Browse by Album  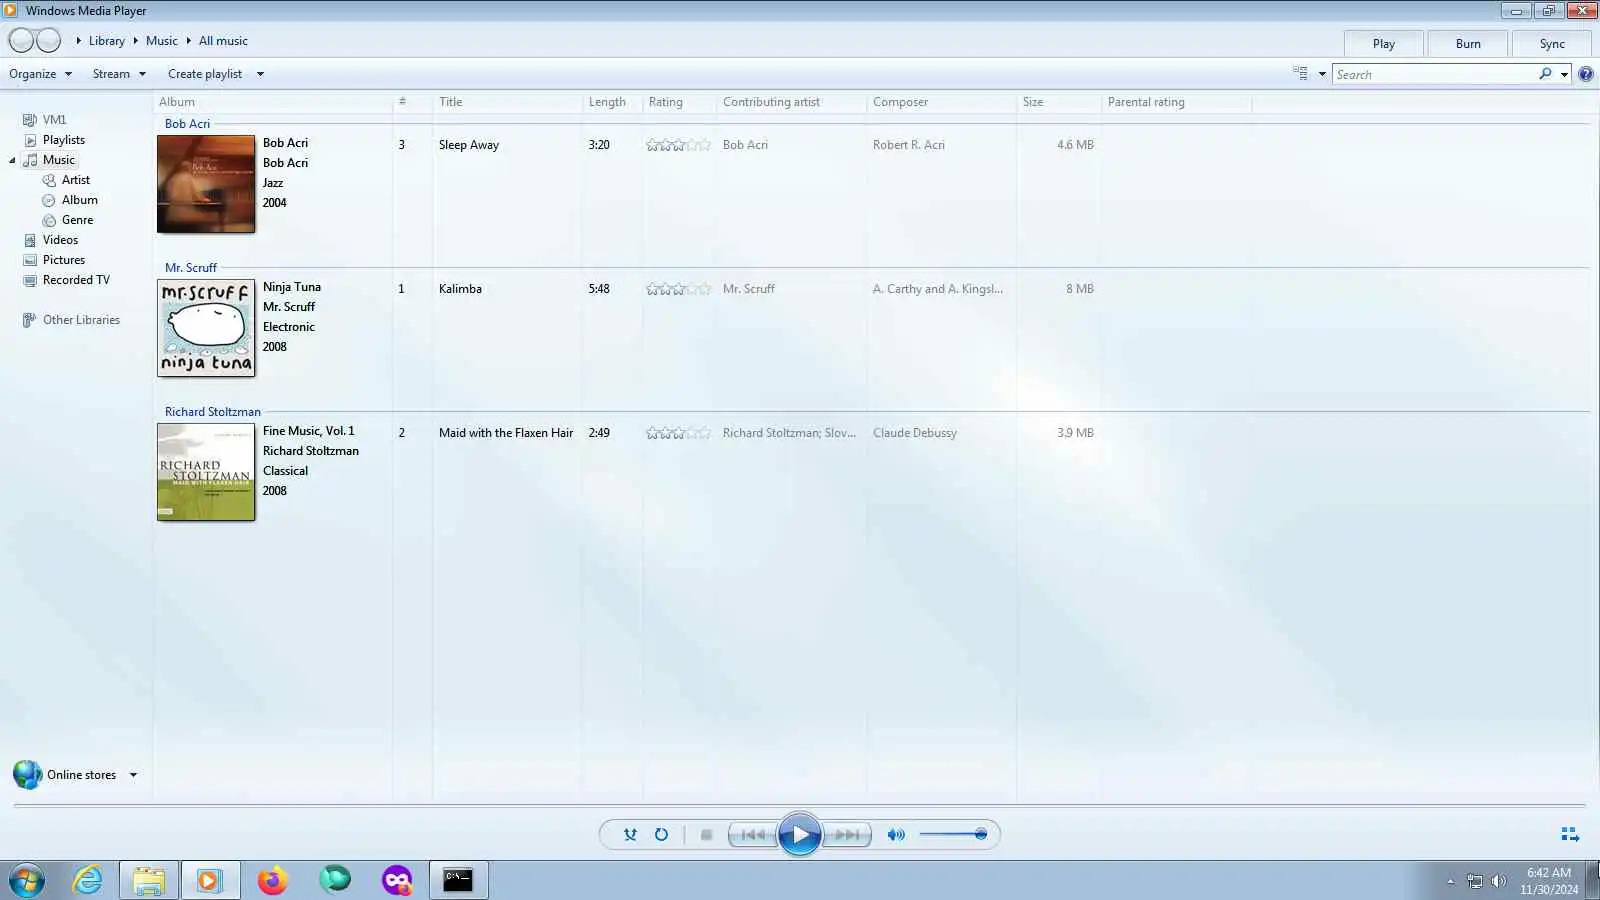[x=70, y=200]
